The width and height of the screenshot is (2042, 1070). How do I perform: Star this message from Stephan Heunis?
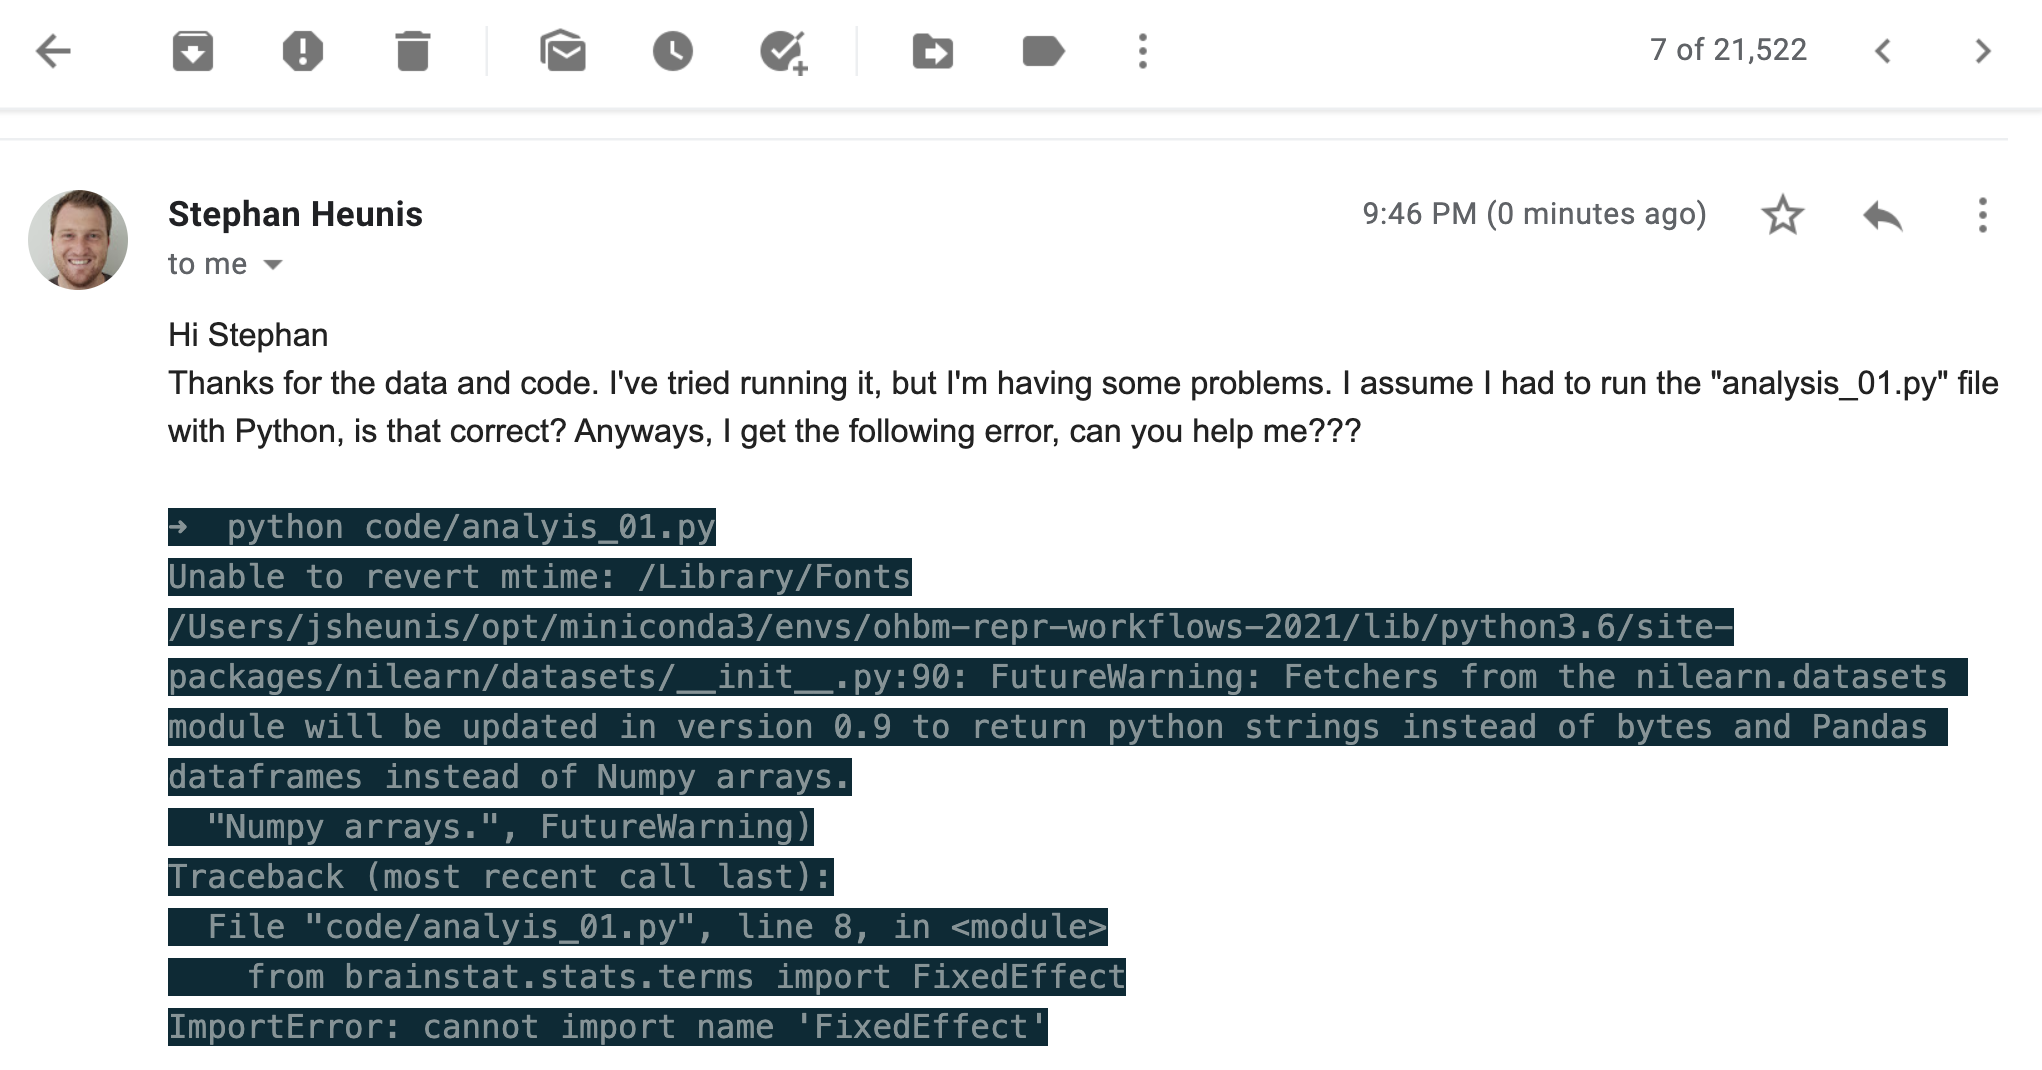coord(1782,215)
